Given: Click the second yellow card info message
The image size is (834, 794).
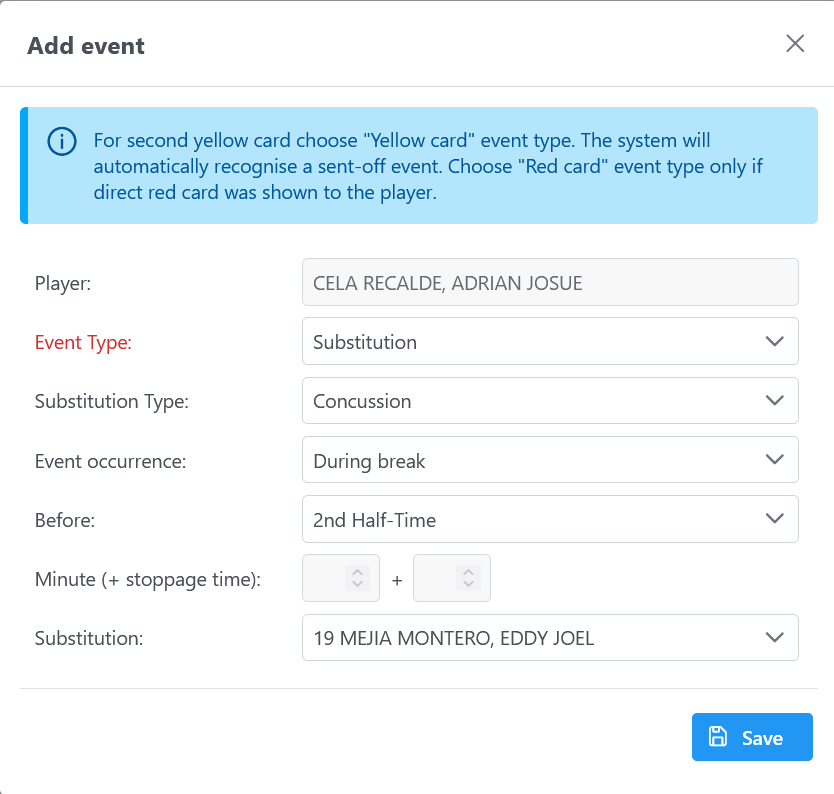Looking at the screenshot, I should [428, 166].
